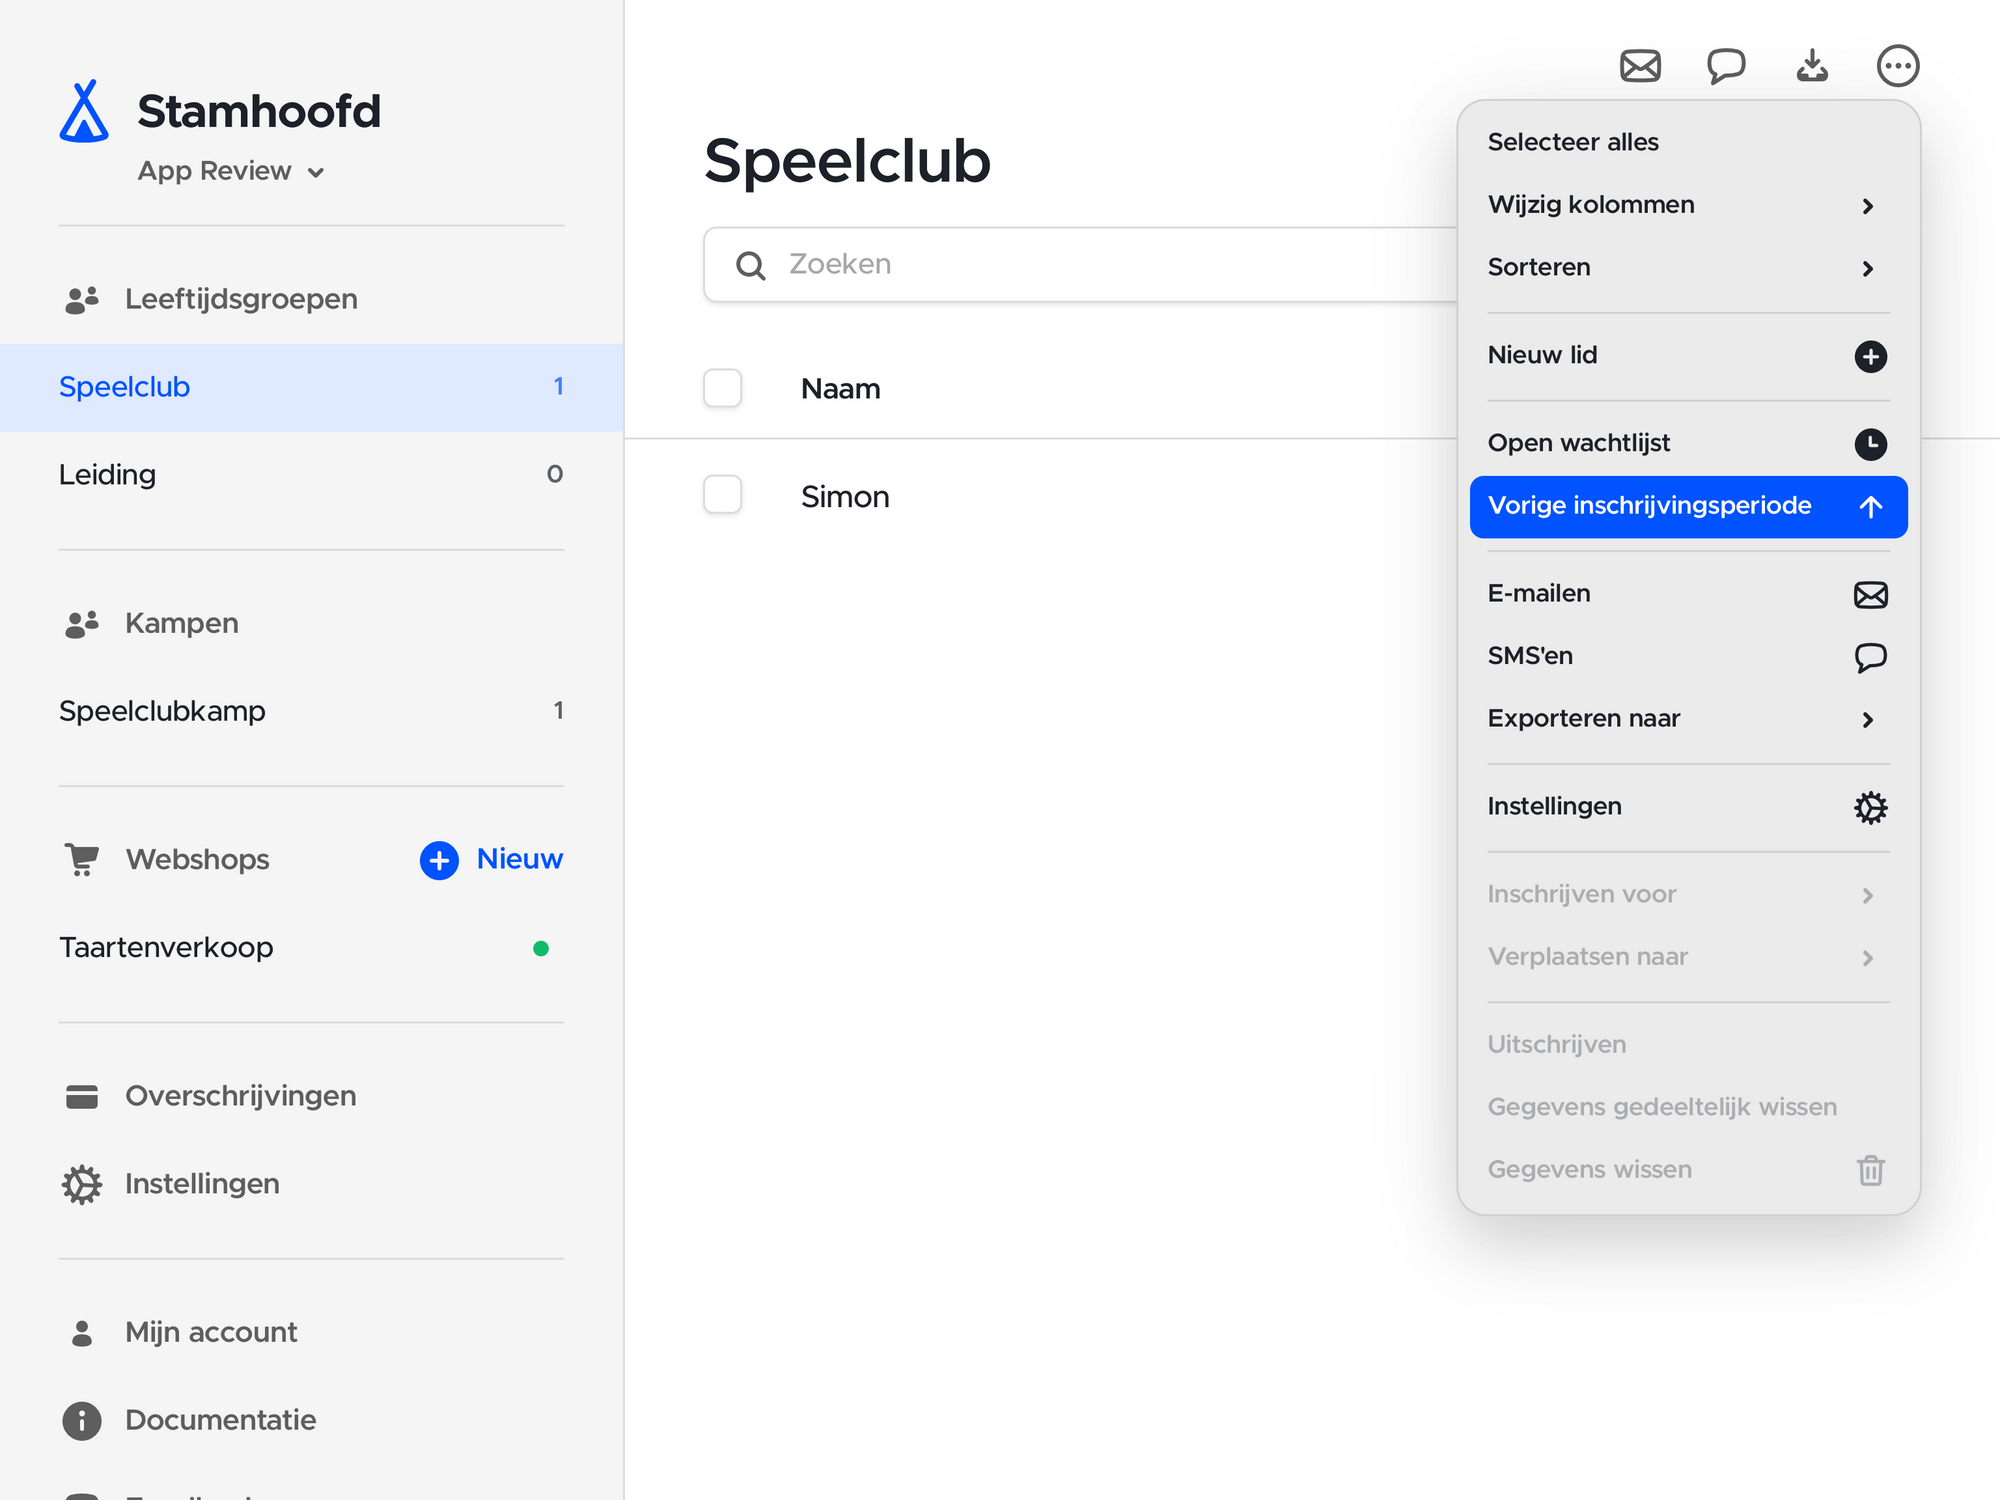2000x1500 pixels.
Task: Click the trash icon beside Gegevens wissen
Action: tap(1870, 1170)
